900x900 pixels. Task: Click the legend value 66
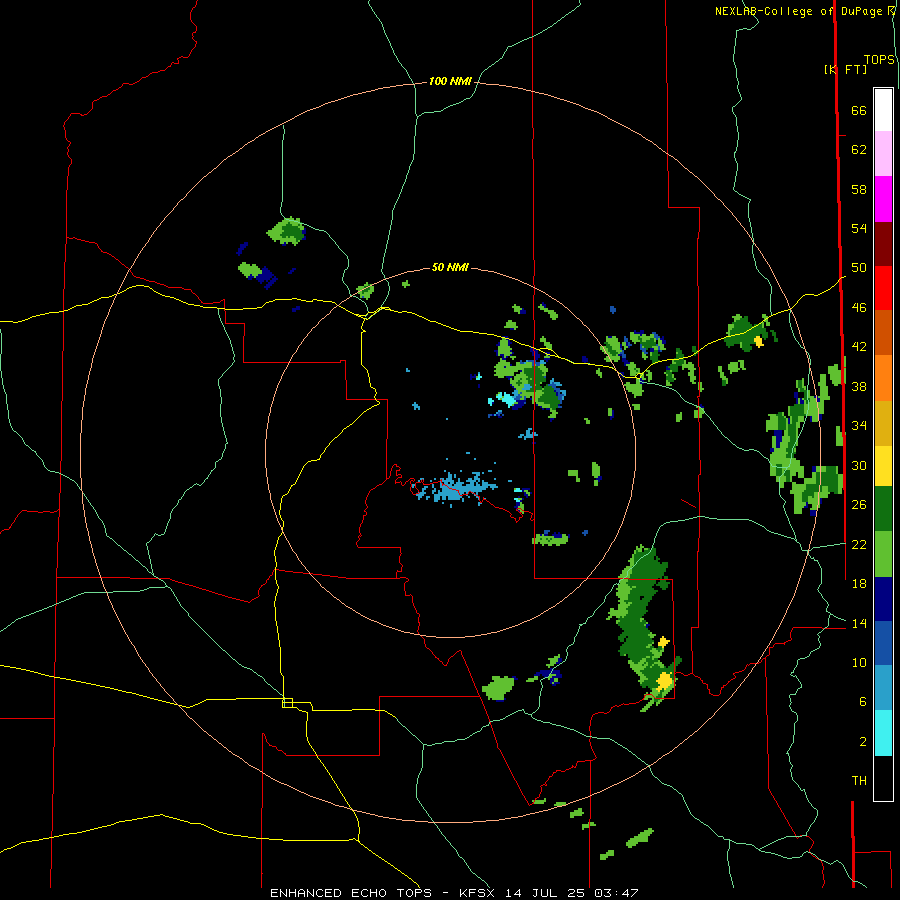pyautogui.click(x=859, y=110)
